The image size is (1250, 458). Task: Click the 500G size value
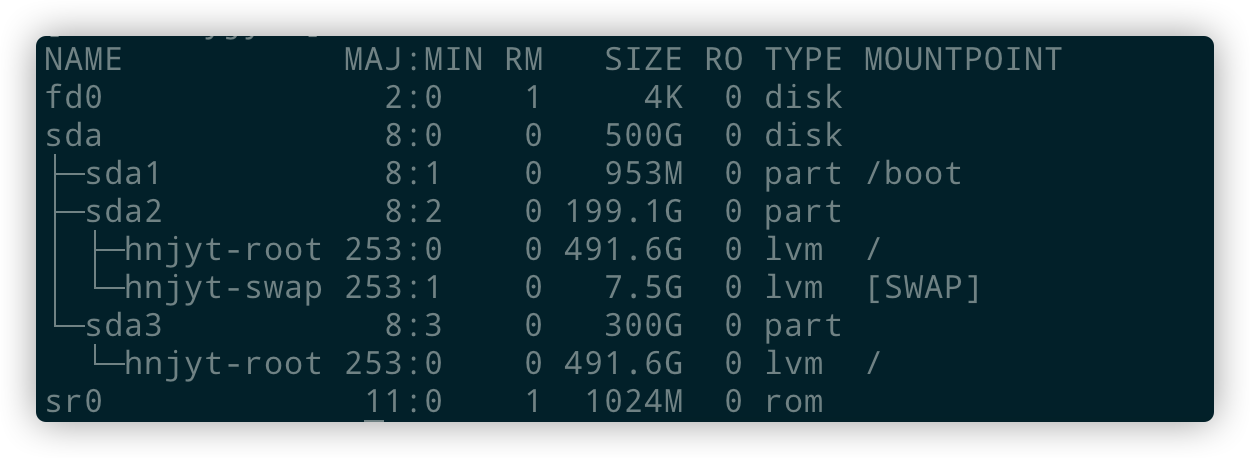pos(643,136)
